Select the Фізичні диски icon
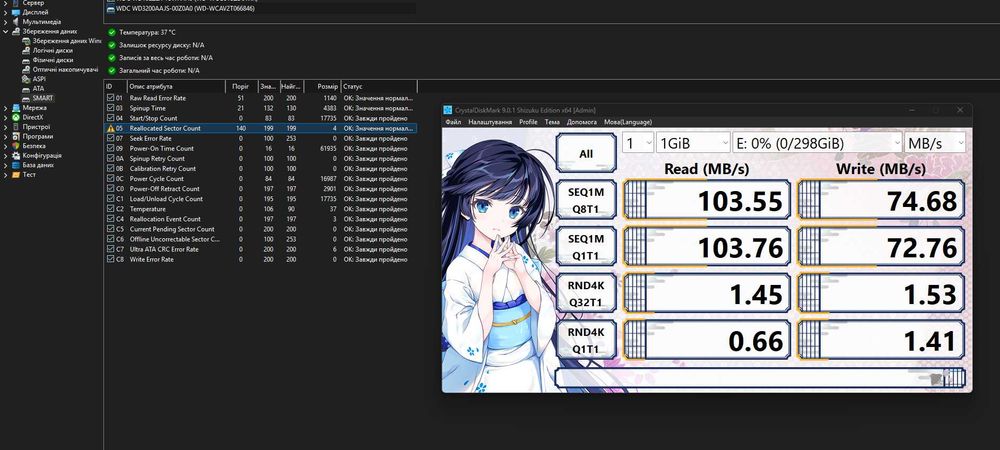 click(26, 60)
